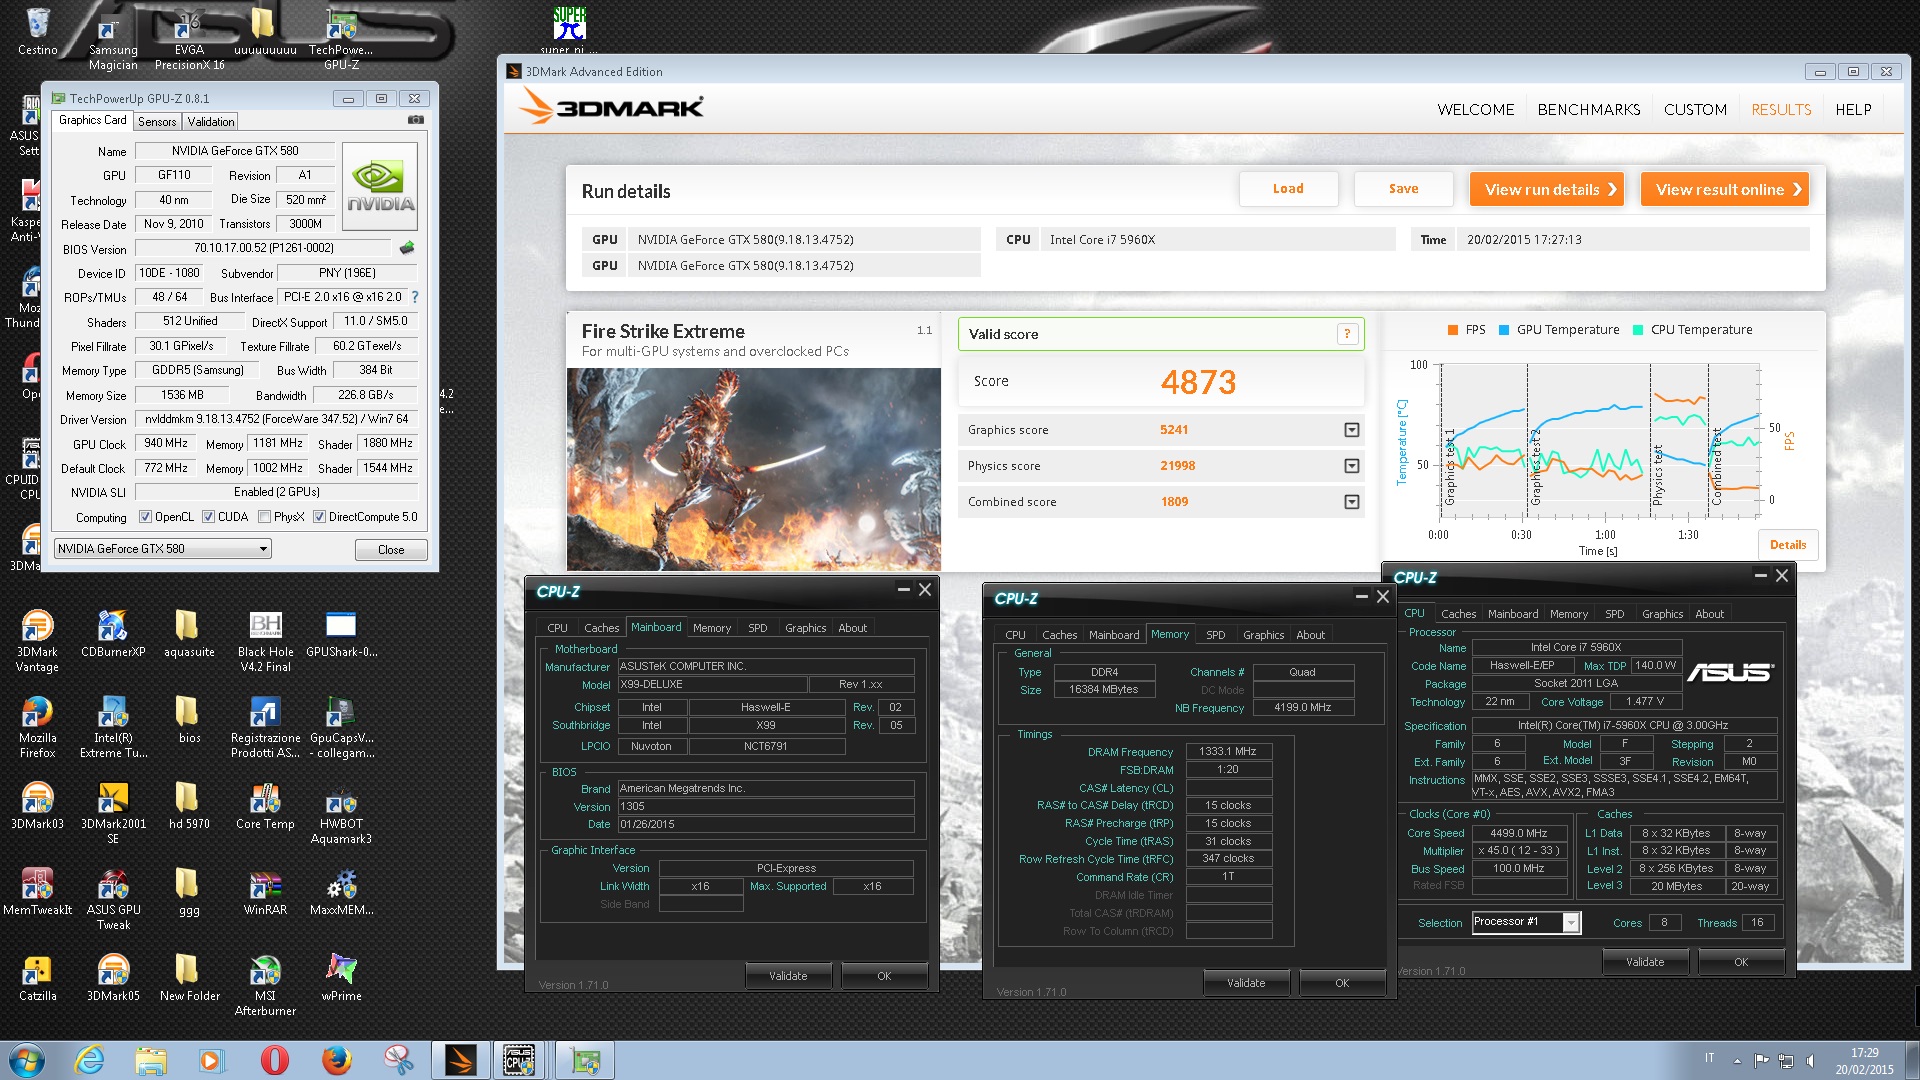
Task: Click the CPU Temperature teal legend swatch
Action: pos(1638,330)
